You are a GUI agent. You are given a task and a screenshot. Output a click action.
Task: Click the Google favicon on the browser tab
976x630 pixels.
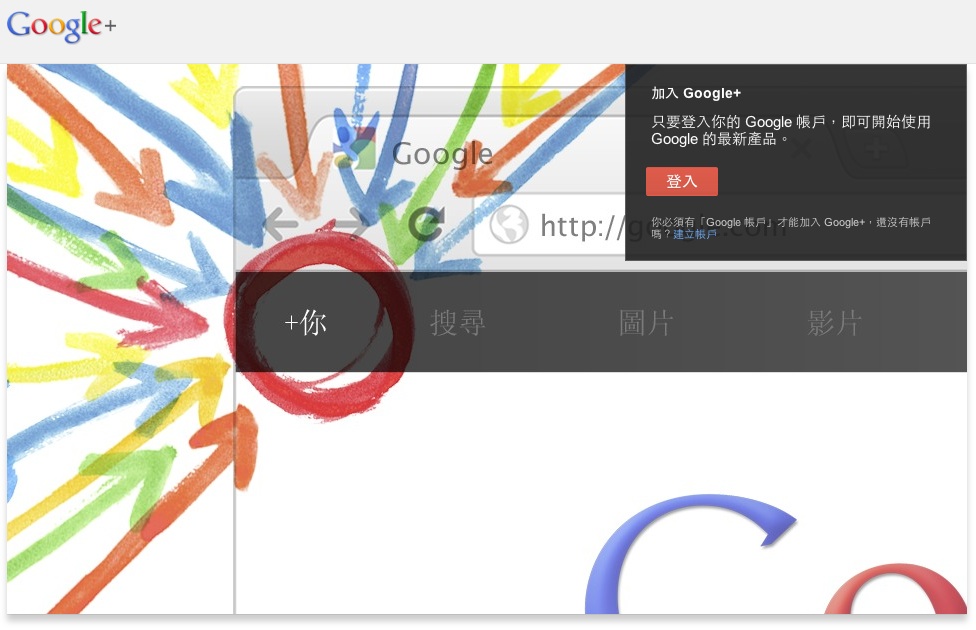(354, 149)
